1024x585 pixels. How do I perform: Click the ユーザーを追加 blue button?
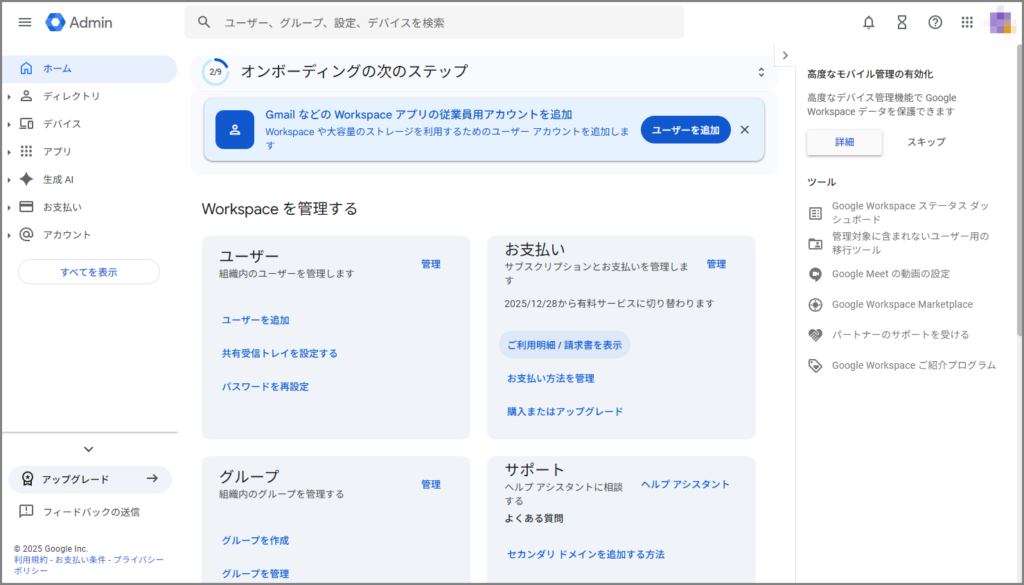(x=685, y=130)
